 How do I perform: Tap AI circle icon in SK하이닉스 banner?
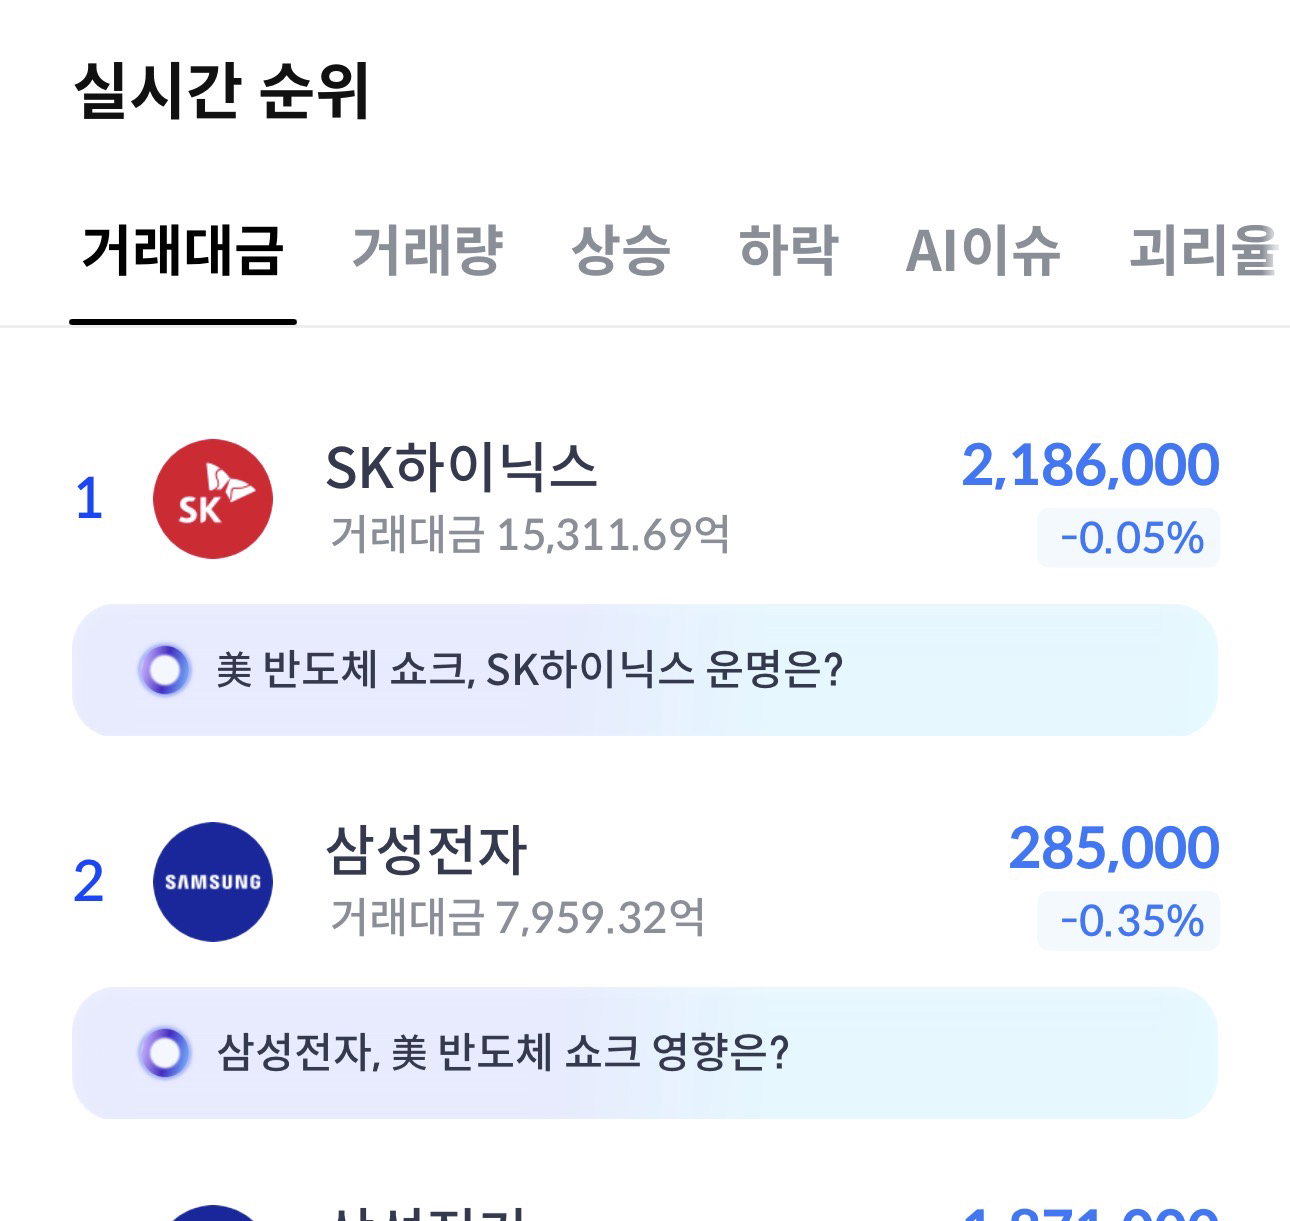165,670
